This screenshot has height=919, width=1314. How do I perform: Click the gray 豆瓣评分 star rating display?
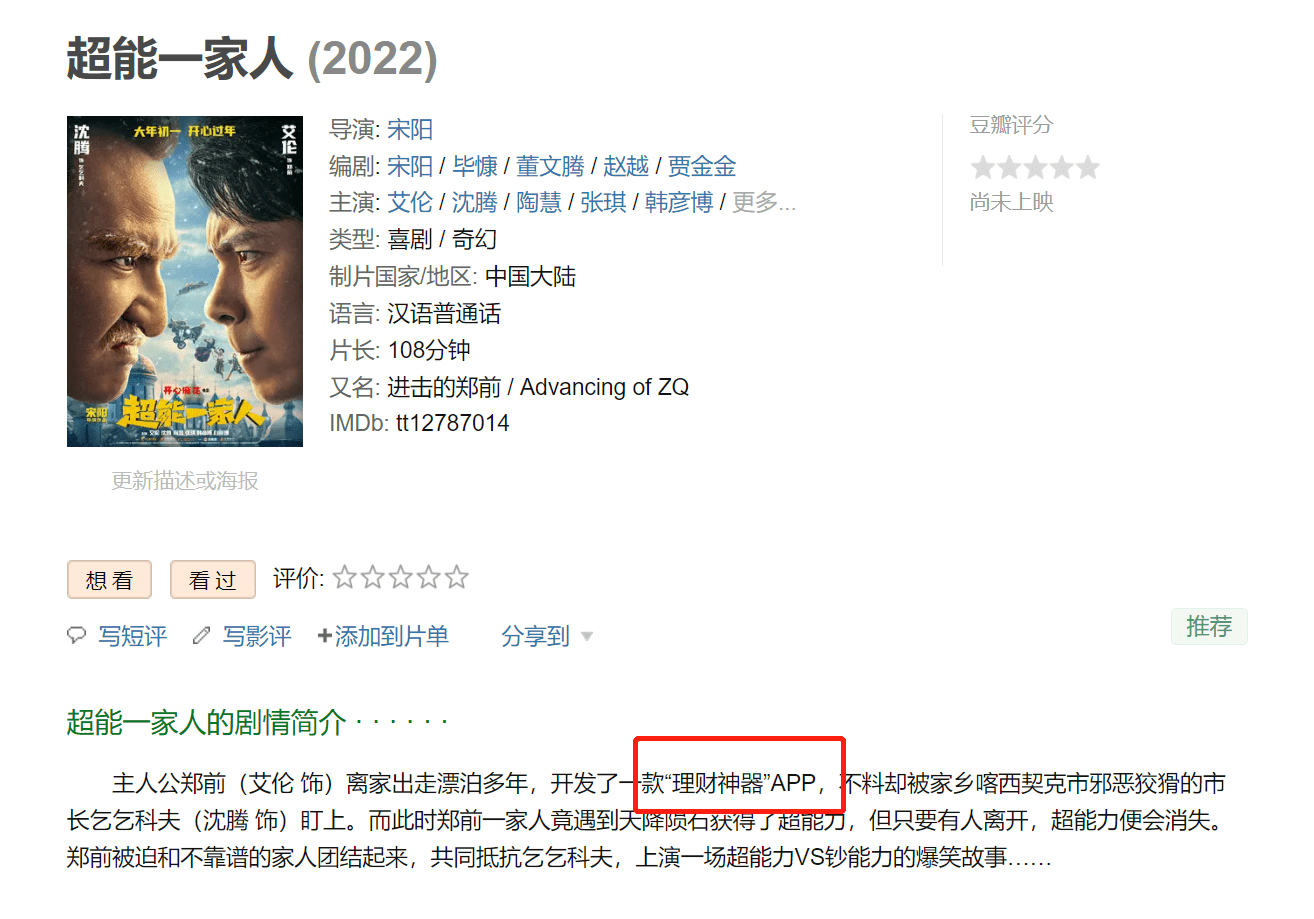point(1035,167)
